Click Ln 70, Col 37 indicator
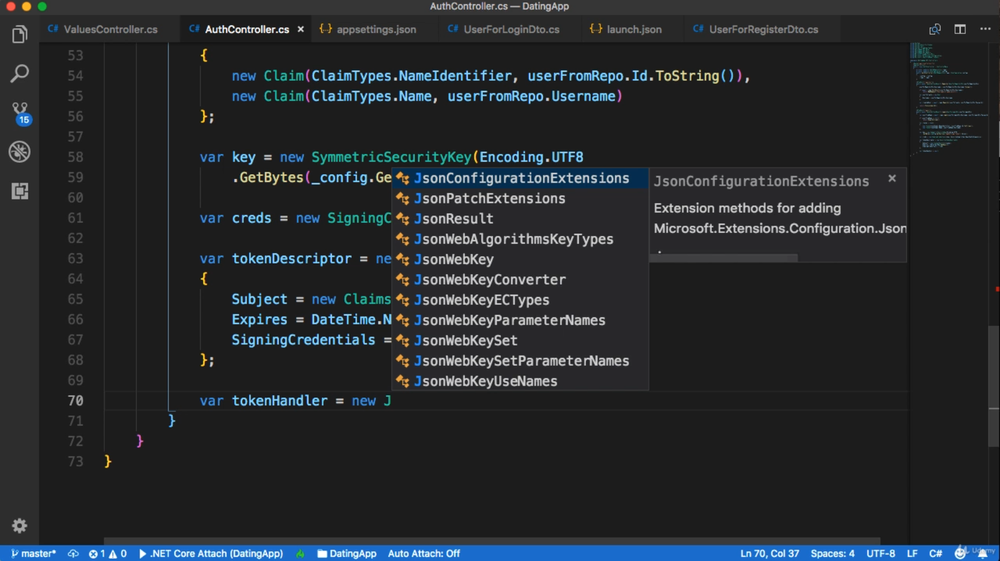Viewport: 1000px width, 561px height. click(769, 553)
